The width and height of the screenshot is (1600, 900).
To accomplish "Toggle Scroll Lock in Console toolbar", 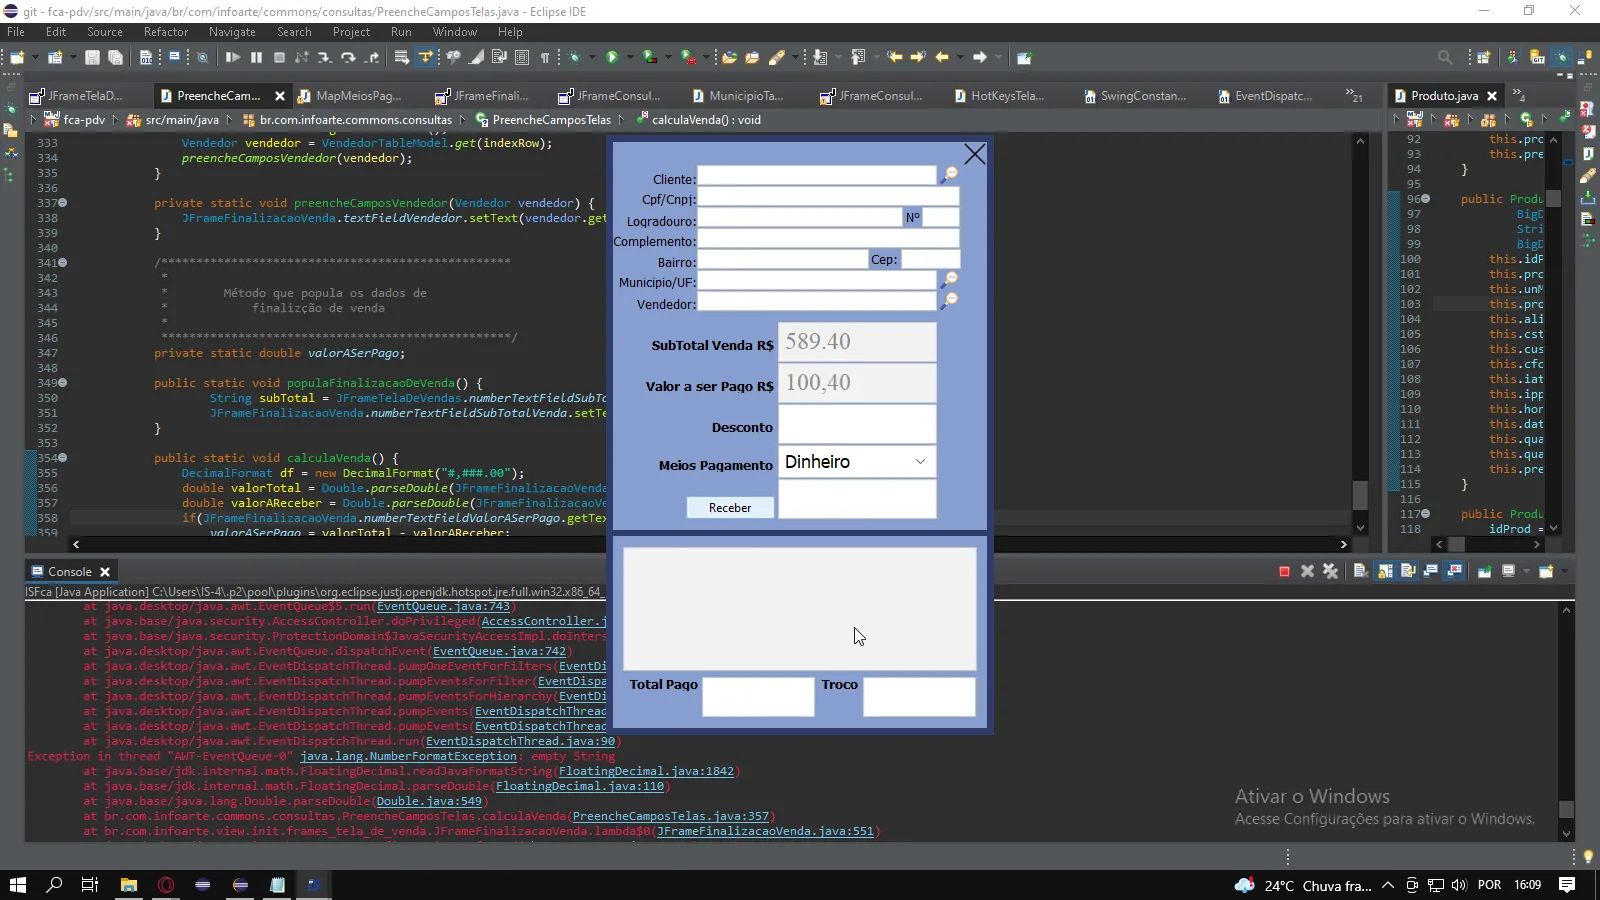I will pyautogui.click(x=1385, y=571).
